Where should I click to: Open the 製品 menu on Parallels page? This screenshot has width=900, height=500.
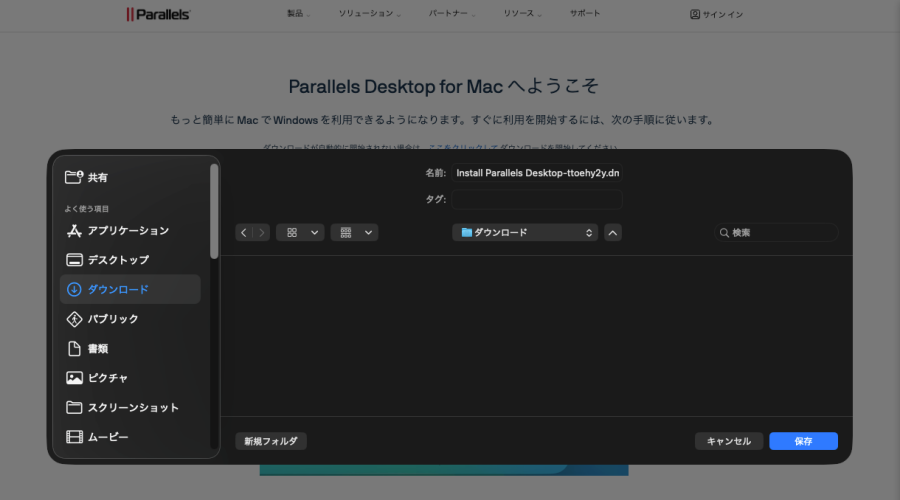298,13
